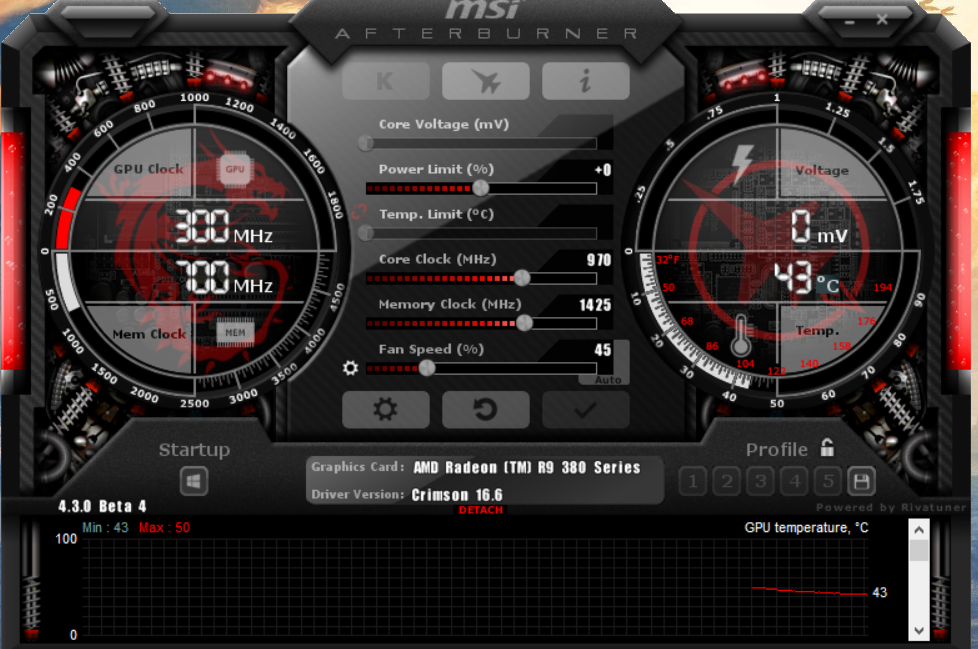The image size is (978, 649).
Task: Minimize the Afterburner window
Action: [x=850, y=22]
